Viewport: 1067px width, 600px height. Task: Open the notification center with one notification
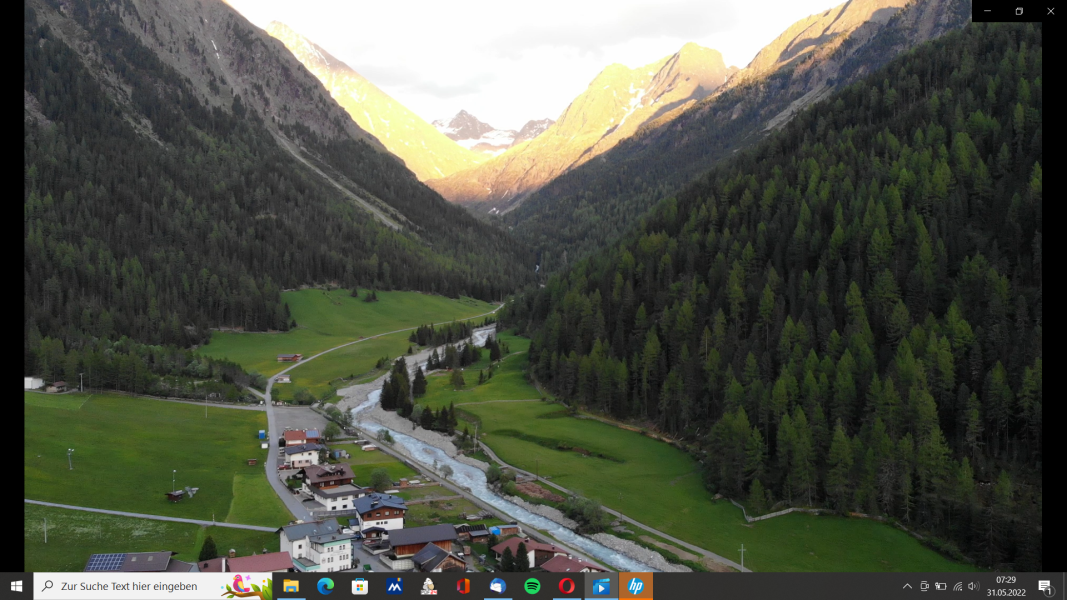pyautogui.click(x=1045, y=586)
